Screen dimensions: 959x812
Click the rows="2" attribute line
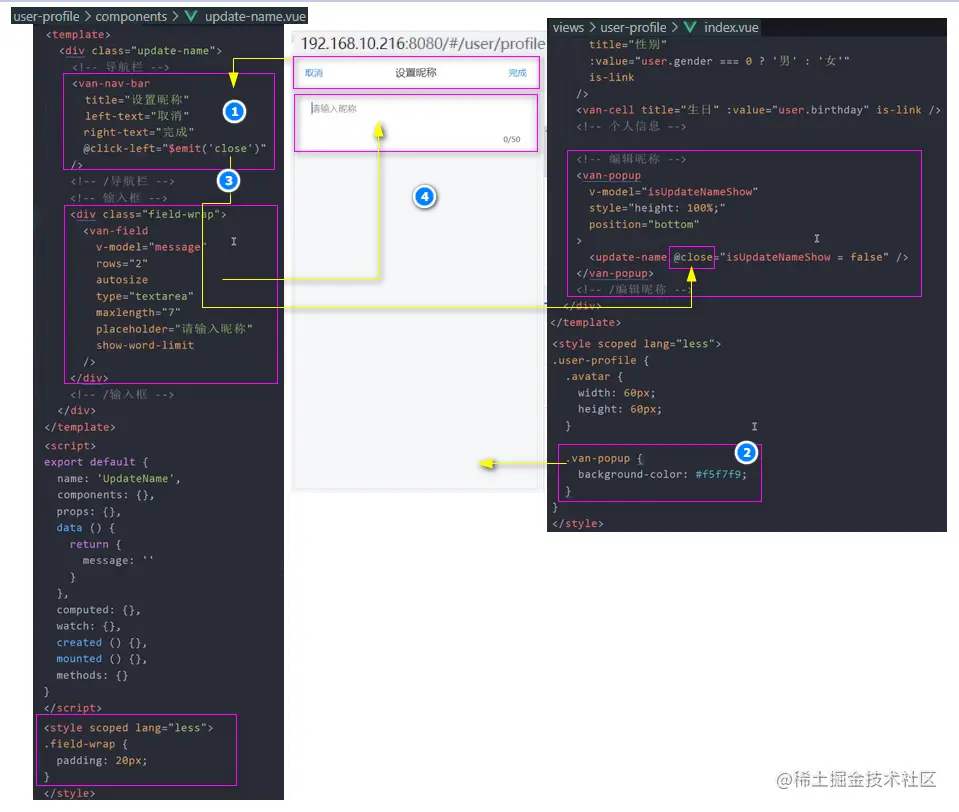[x=121, y=264]
